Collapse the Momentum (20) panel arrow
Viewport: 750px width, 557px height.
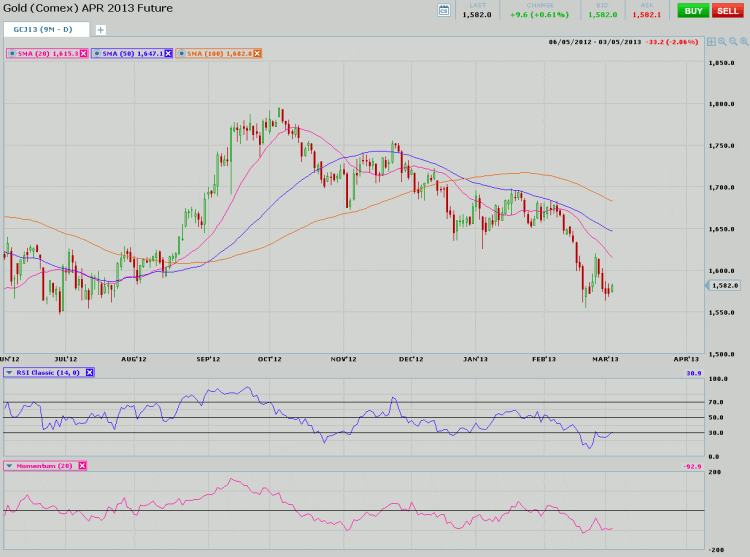click(x=9, y=466)
